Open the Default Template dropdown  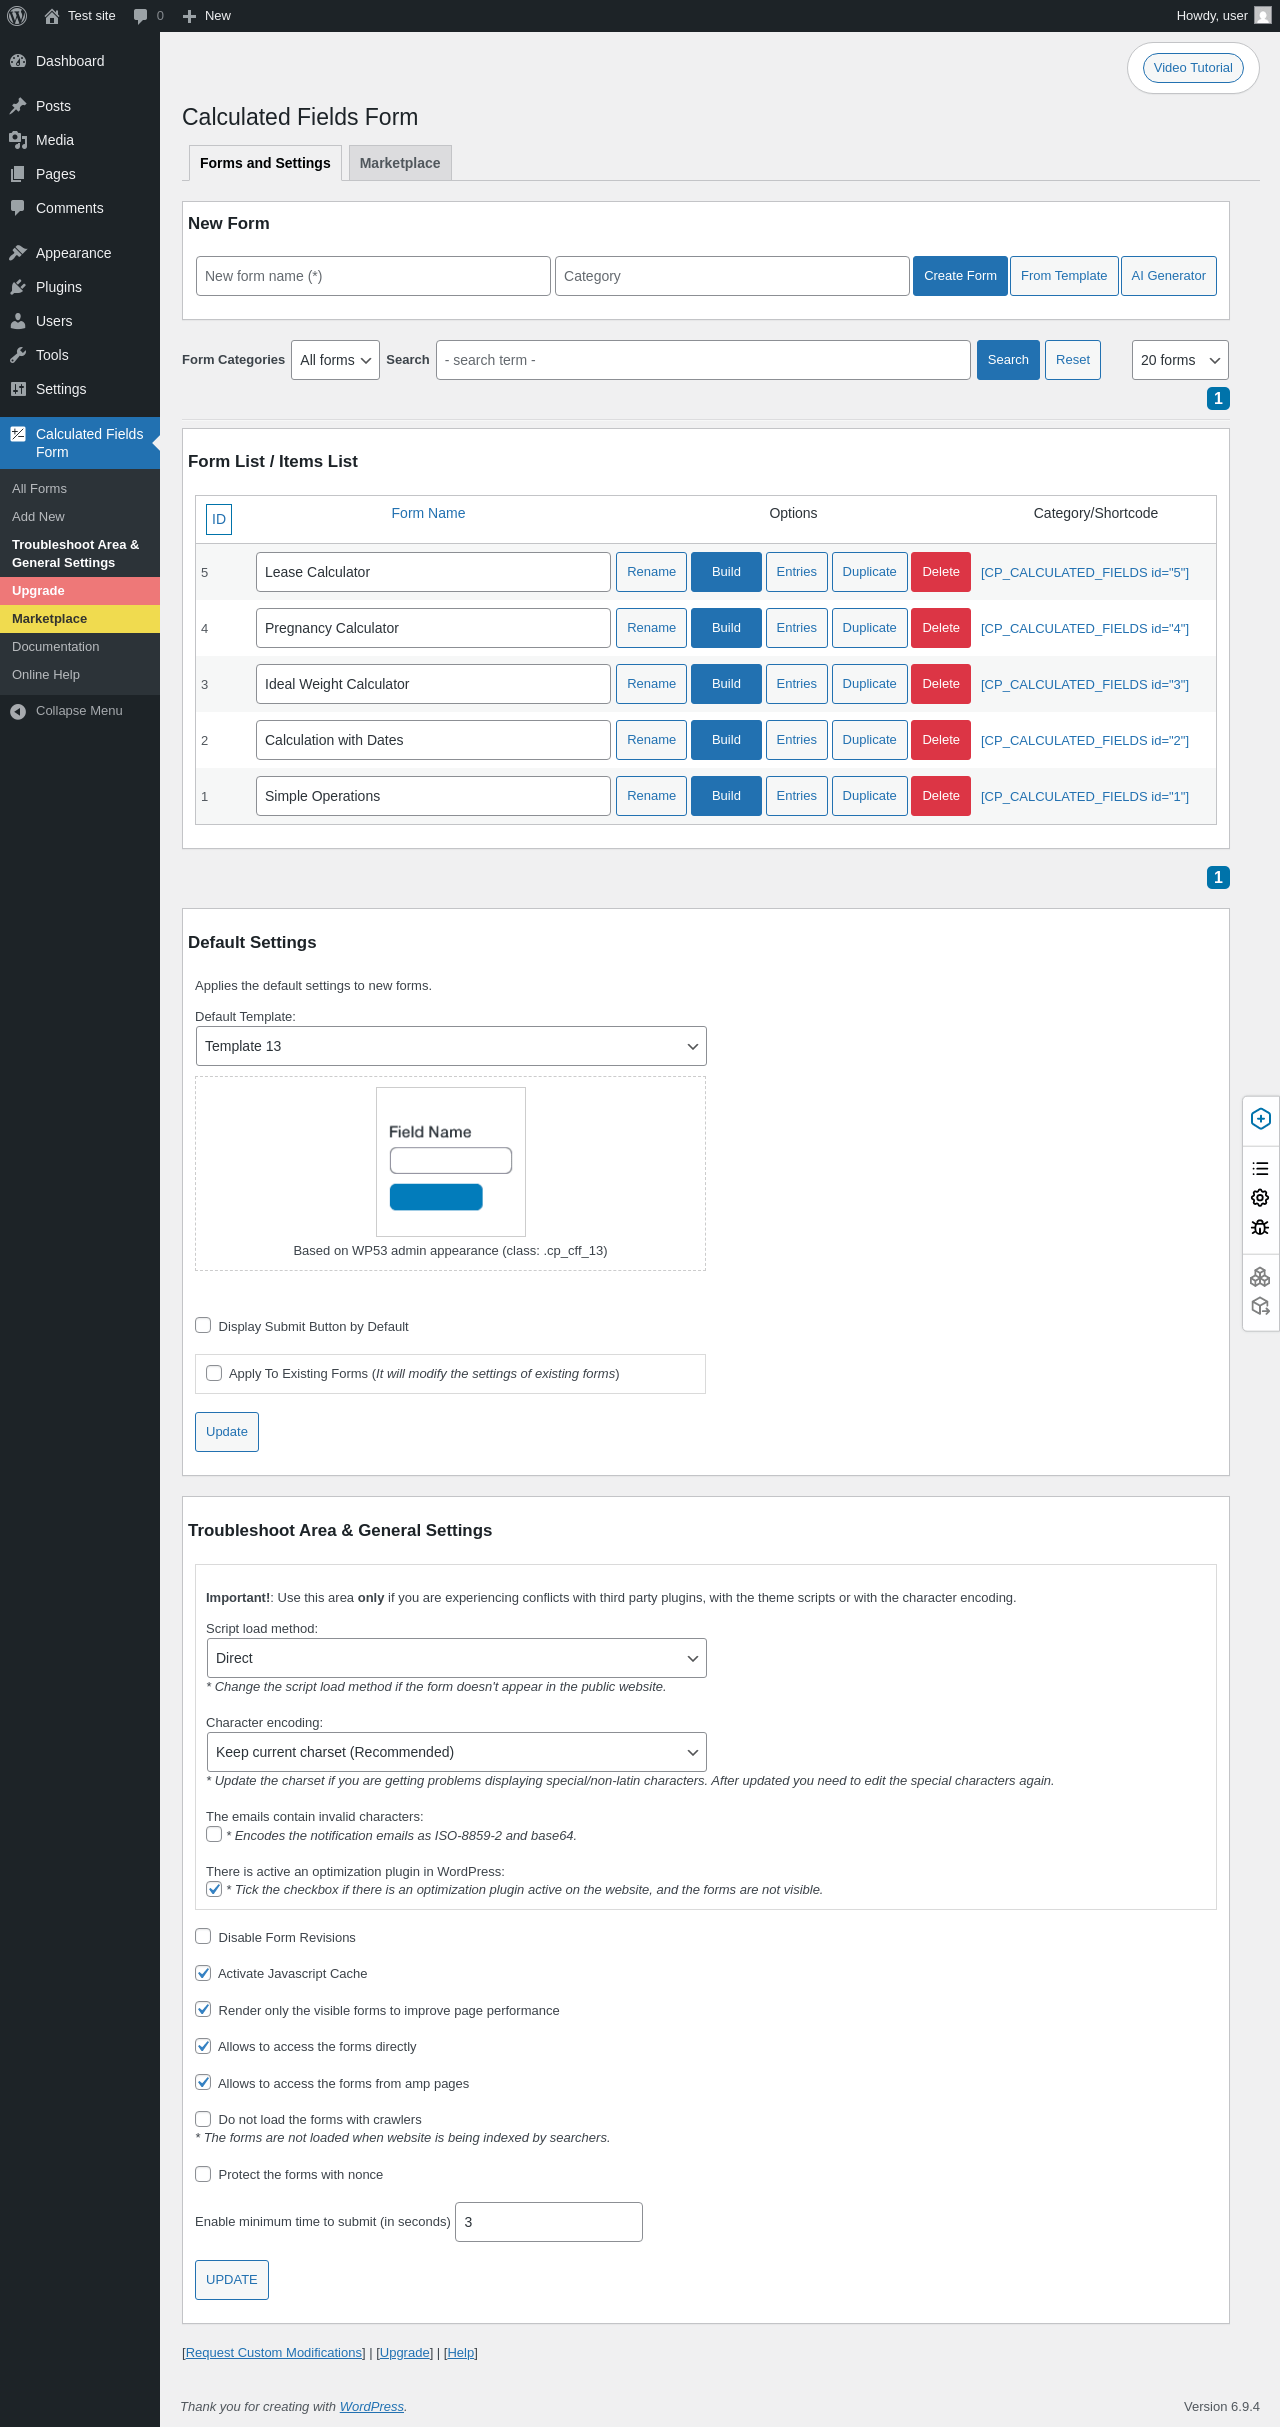coord(451,1046)
